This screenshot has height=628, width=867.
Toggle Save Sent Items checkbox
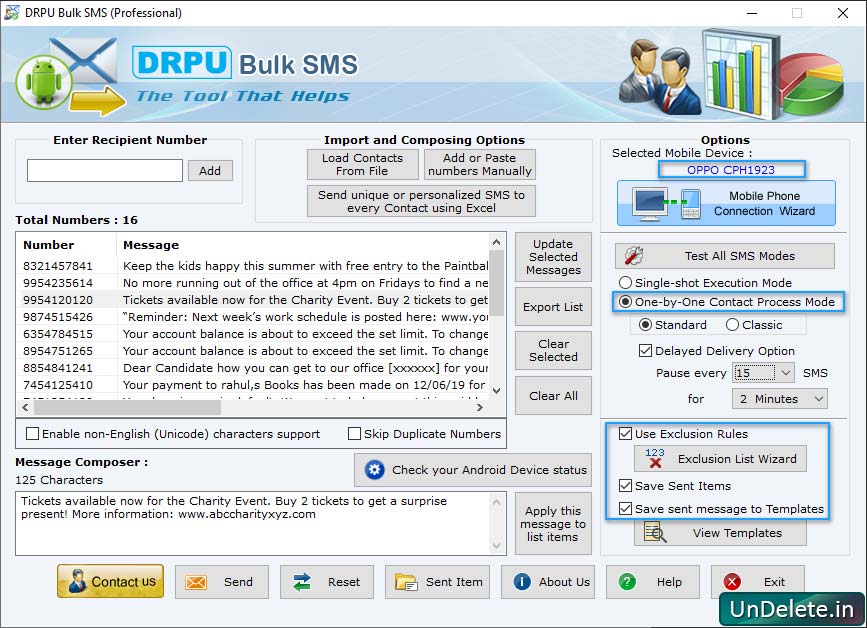coord(625,485)
